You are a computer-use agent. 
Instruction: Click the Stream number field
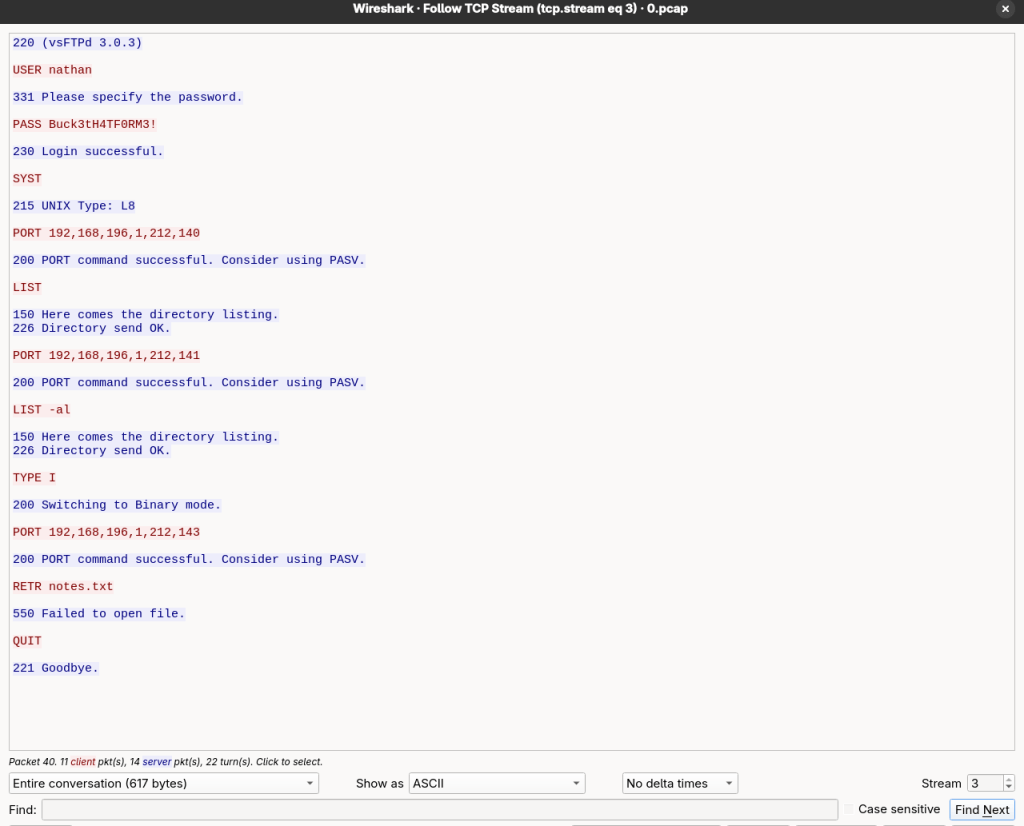[984, 784]
